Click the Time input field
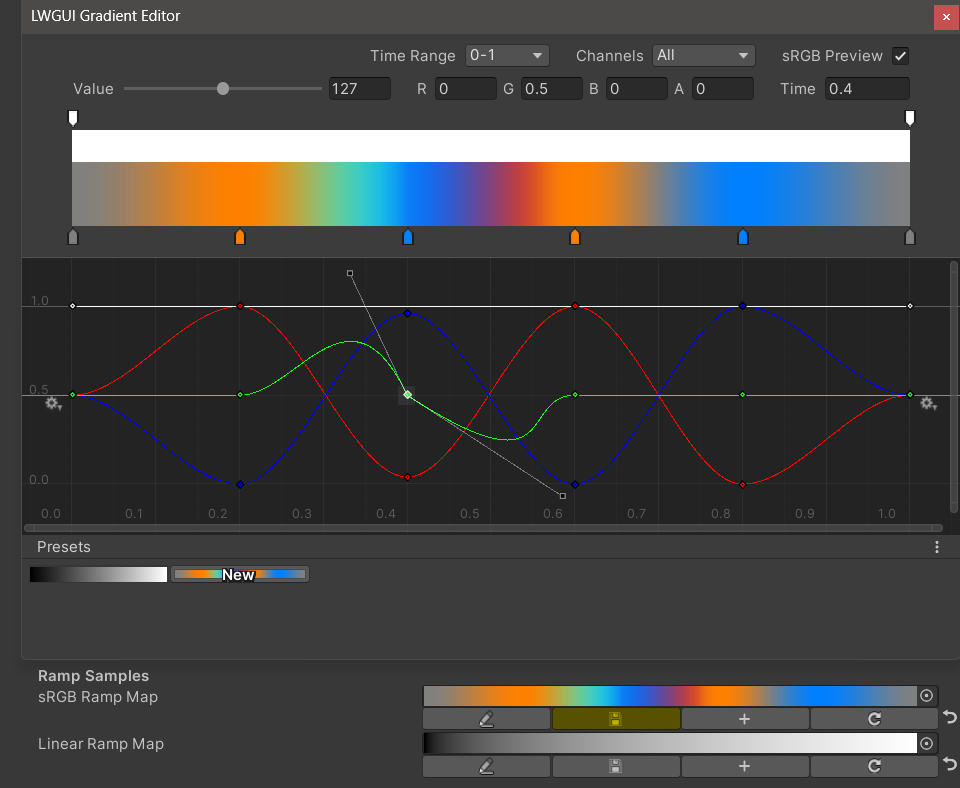 [867, 89]
